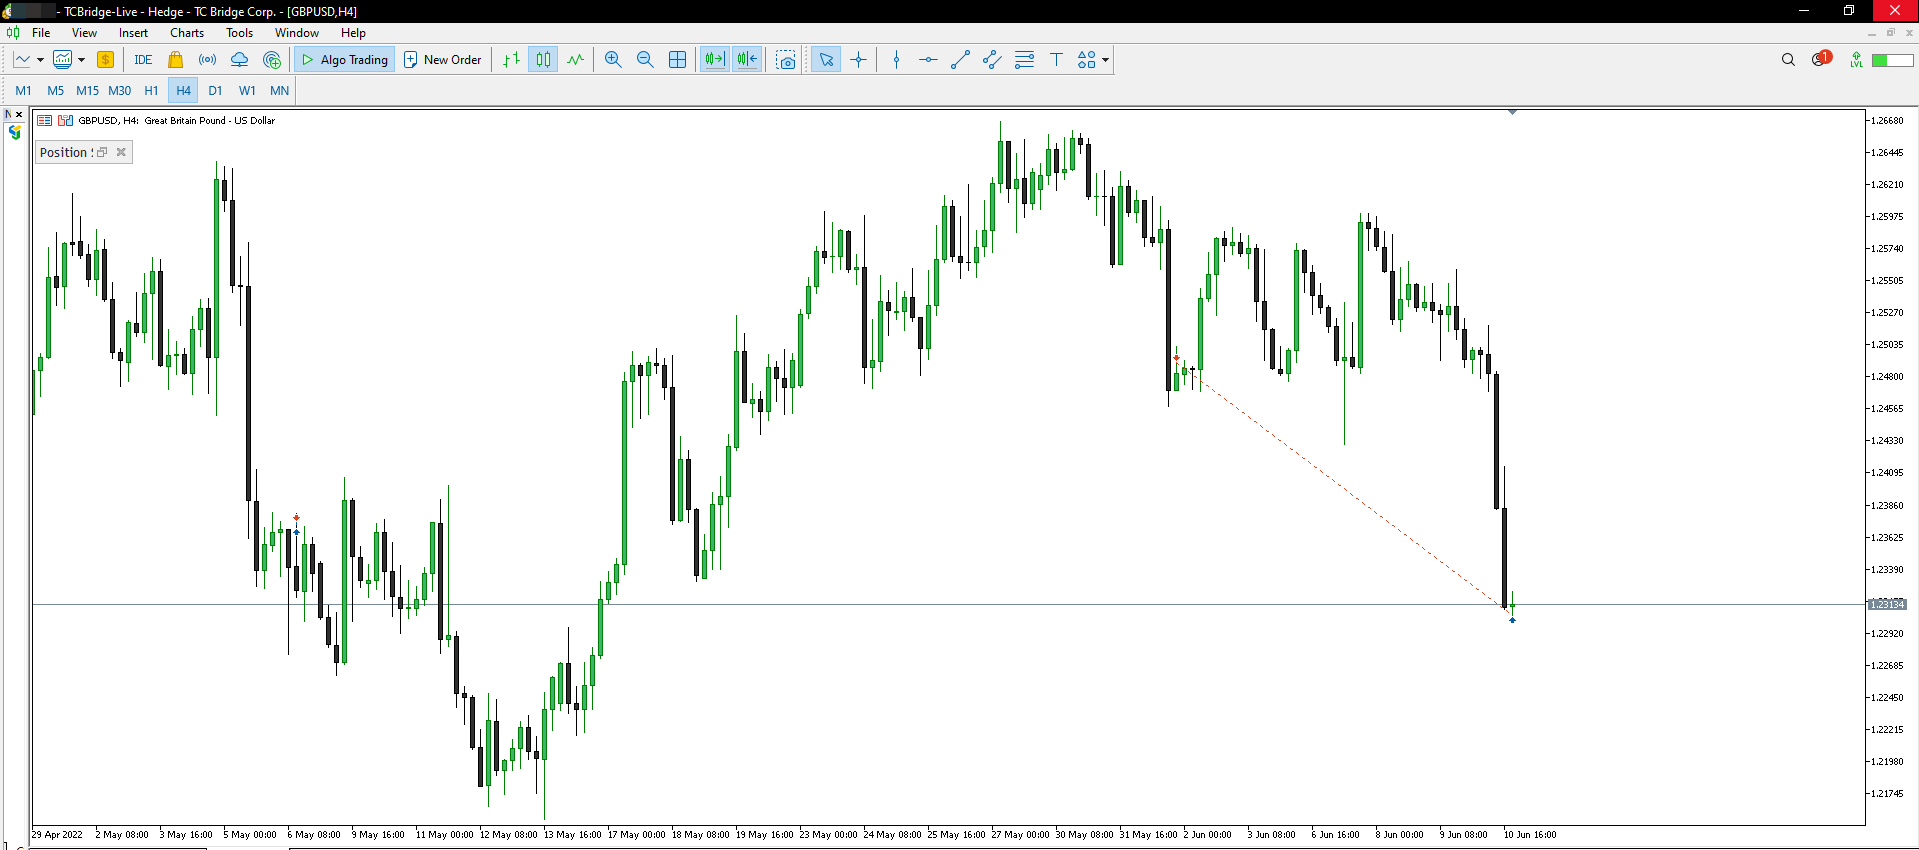1919x850 pixels.
Task: Open the Signals broadcast icon
Action: [207, 60]
